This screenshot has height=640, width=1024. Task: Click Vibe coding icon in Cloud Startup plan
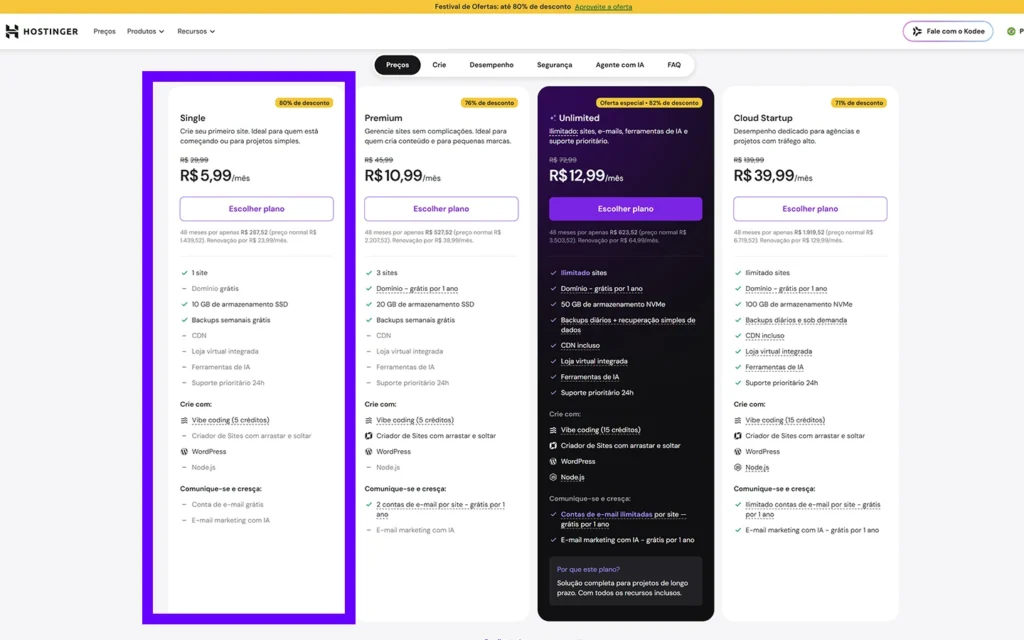737,421
